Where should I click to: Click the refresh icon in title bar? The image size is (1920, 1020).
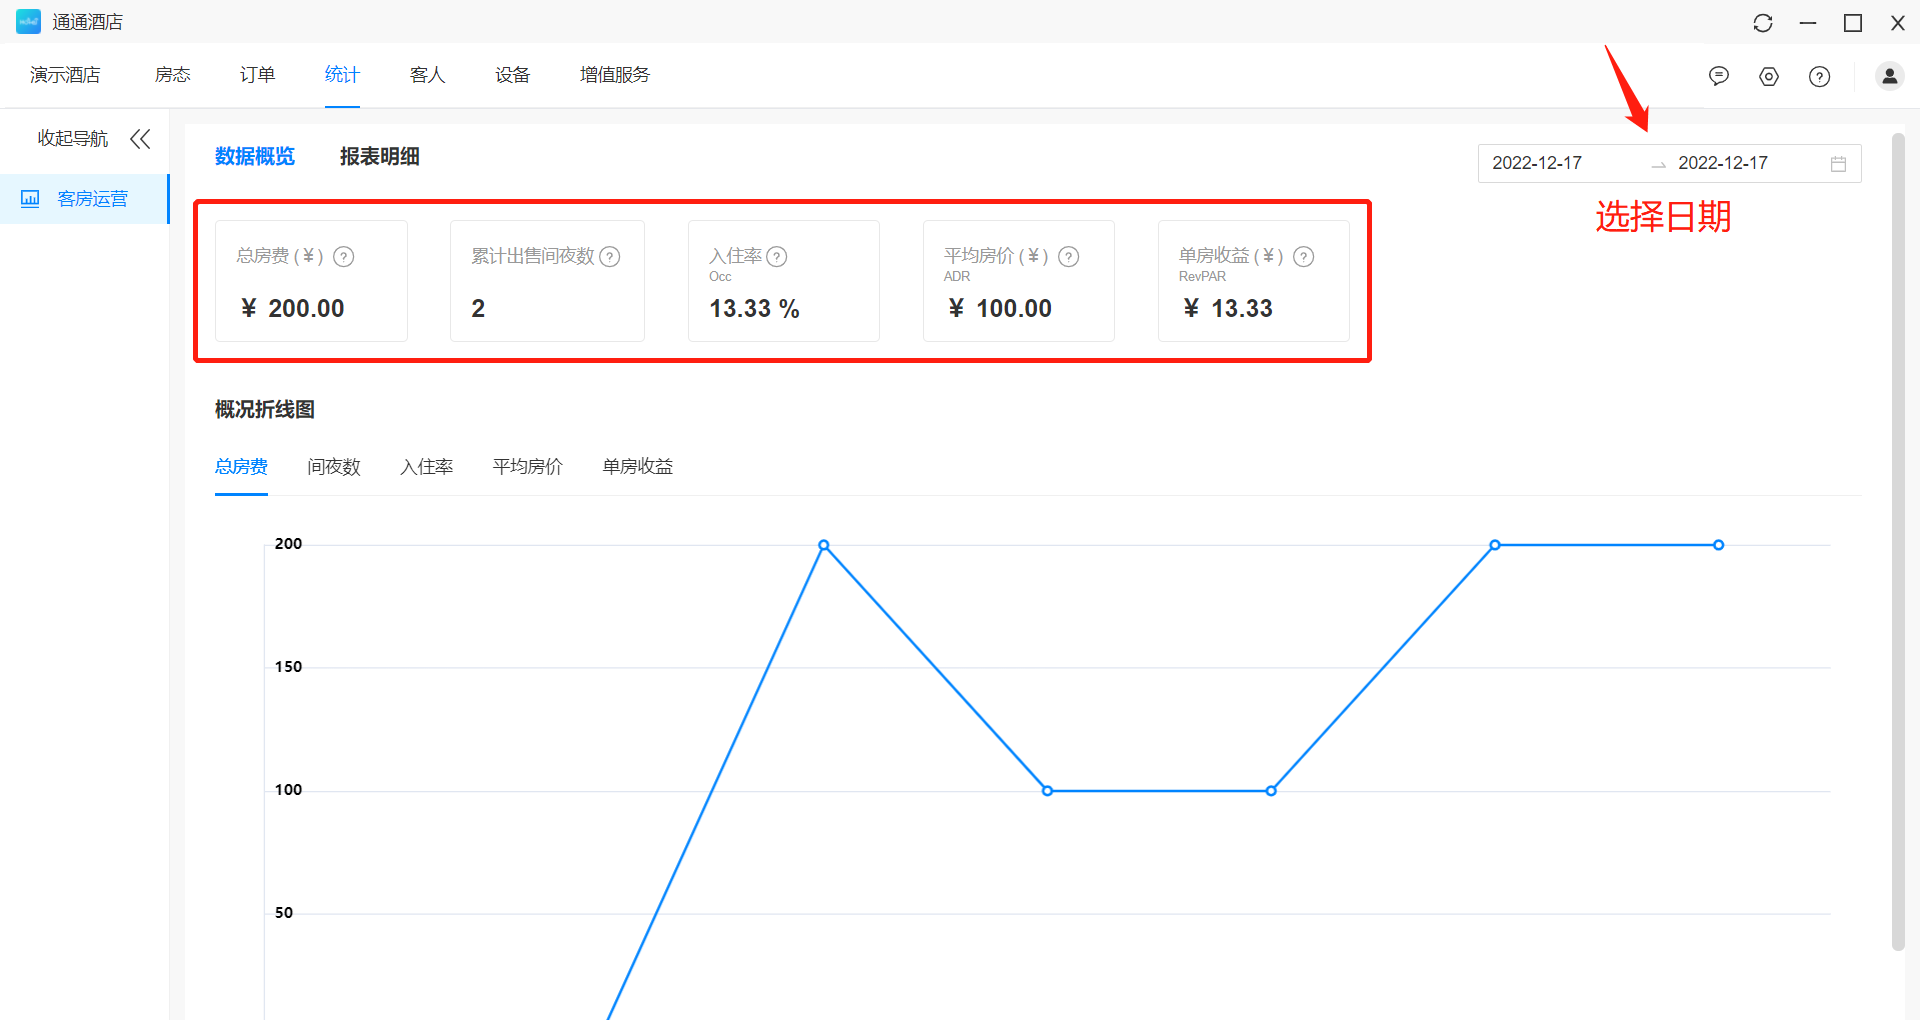[1762, 23]
